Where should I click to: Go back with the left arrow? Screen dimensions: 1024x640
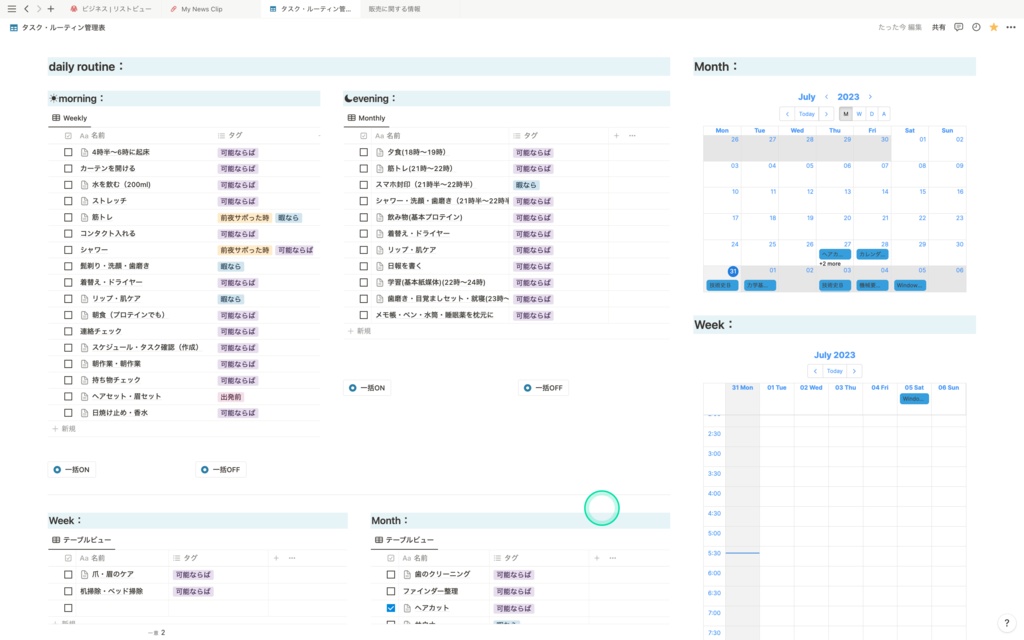[x=26, y=8]
